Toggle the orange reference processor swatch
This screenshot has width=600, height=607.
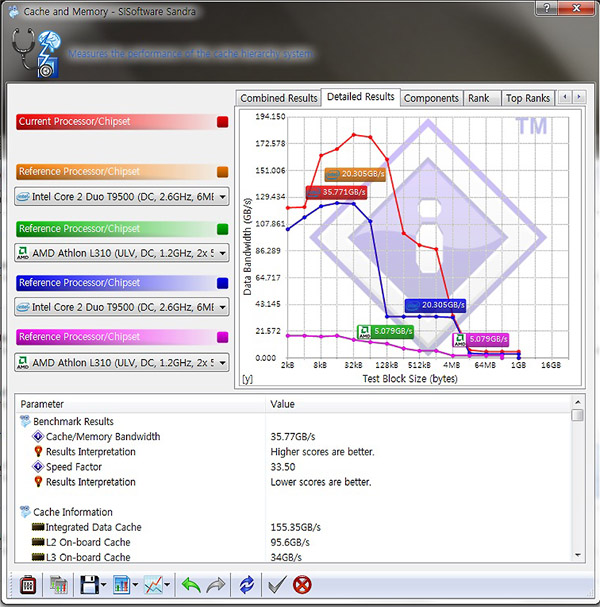pos(223,172)
